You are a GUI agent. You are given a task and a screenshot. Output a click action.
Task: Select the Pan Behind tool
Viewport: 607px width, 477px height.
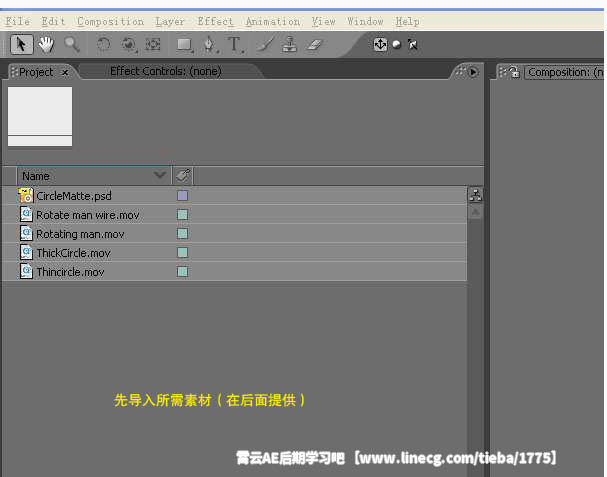[153, 45]
